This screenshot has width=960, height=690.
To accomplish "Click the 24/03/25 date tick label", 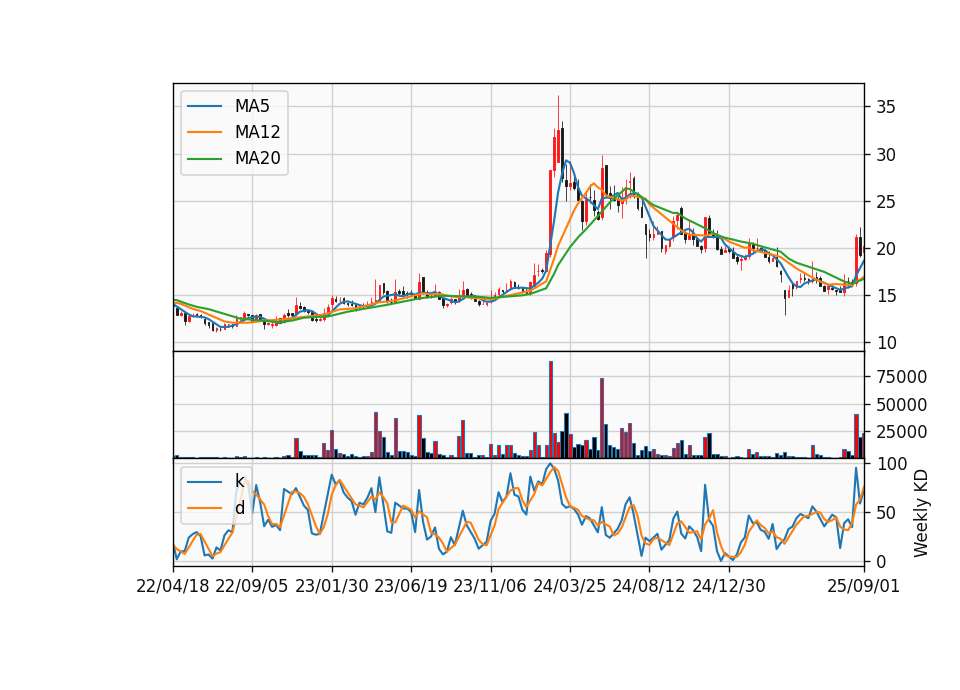I will pyautogui.click(x=569, y=586).
